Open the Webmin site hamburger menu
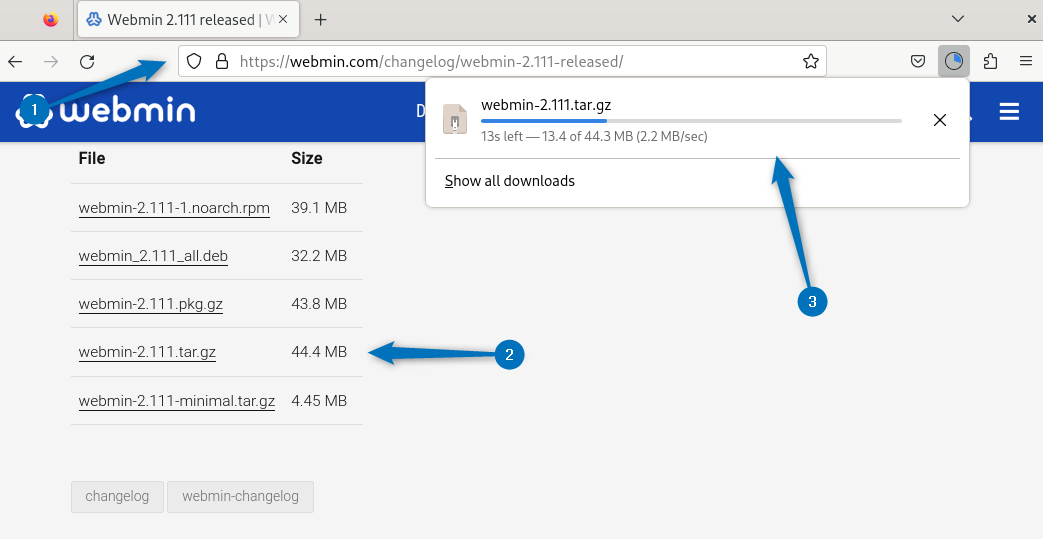This screenshot has width=1043, height=539. (1009, 111)
